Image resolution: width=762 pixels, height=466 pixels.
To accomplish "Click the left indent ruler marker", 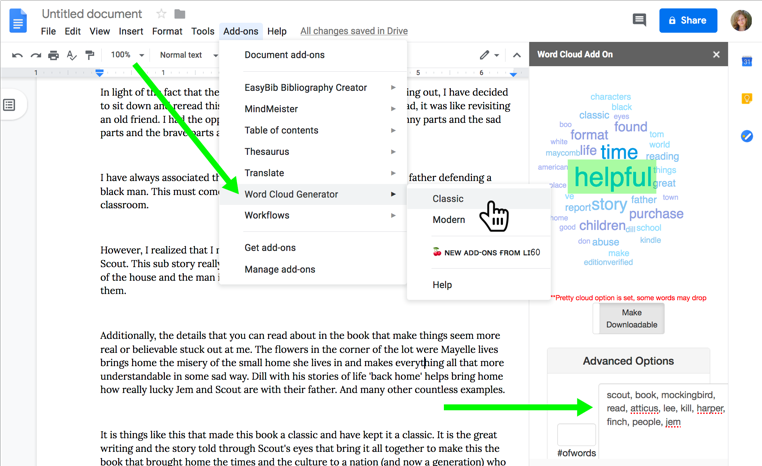I will [99, 73].
